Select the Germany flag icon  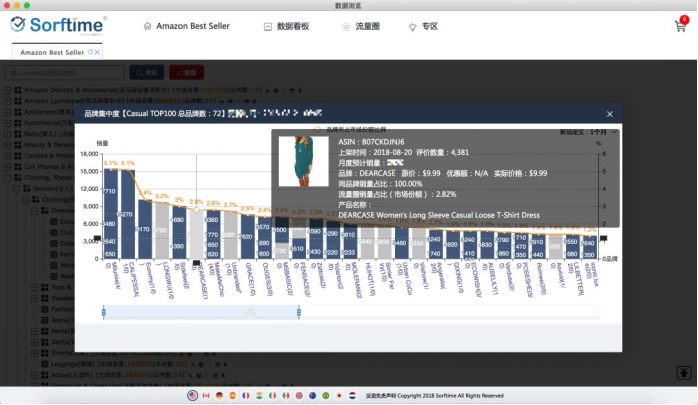click(217, 395)
